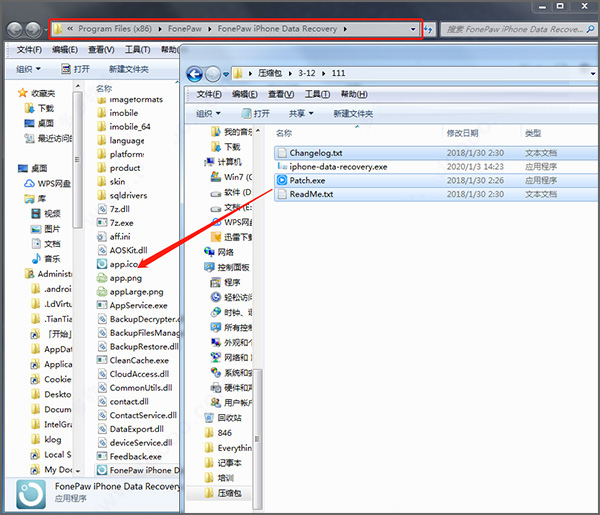Image resolution: width=600 pixels, height=515 pixels.
Task: Click the AppService.exe file icon
Action: pyautogui.click(x=102, y=305)
